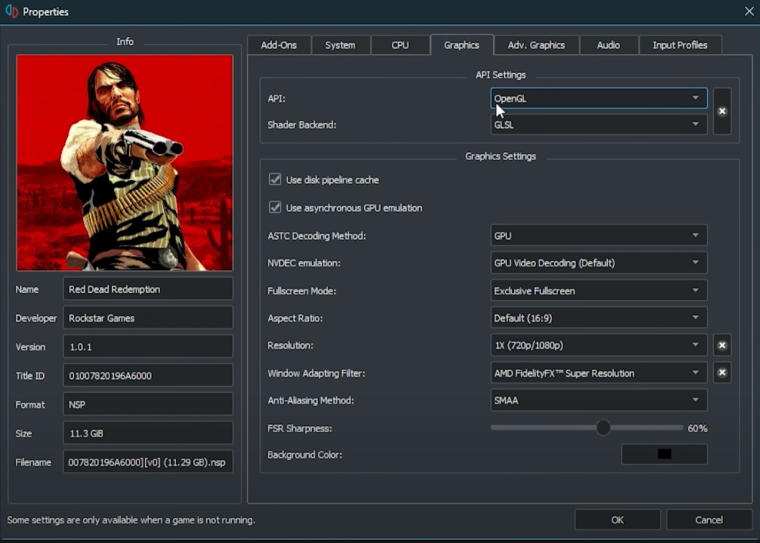Click the Filename field ending in .nsp
Screen dimensions: 760x543
[x=148, y=462]
